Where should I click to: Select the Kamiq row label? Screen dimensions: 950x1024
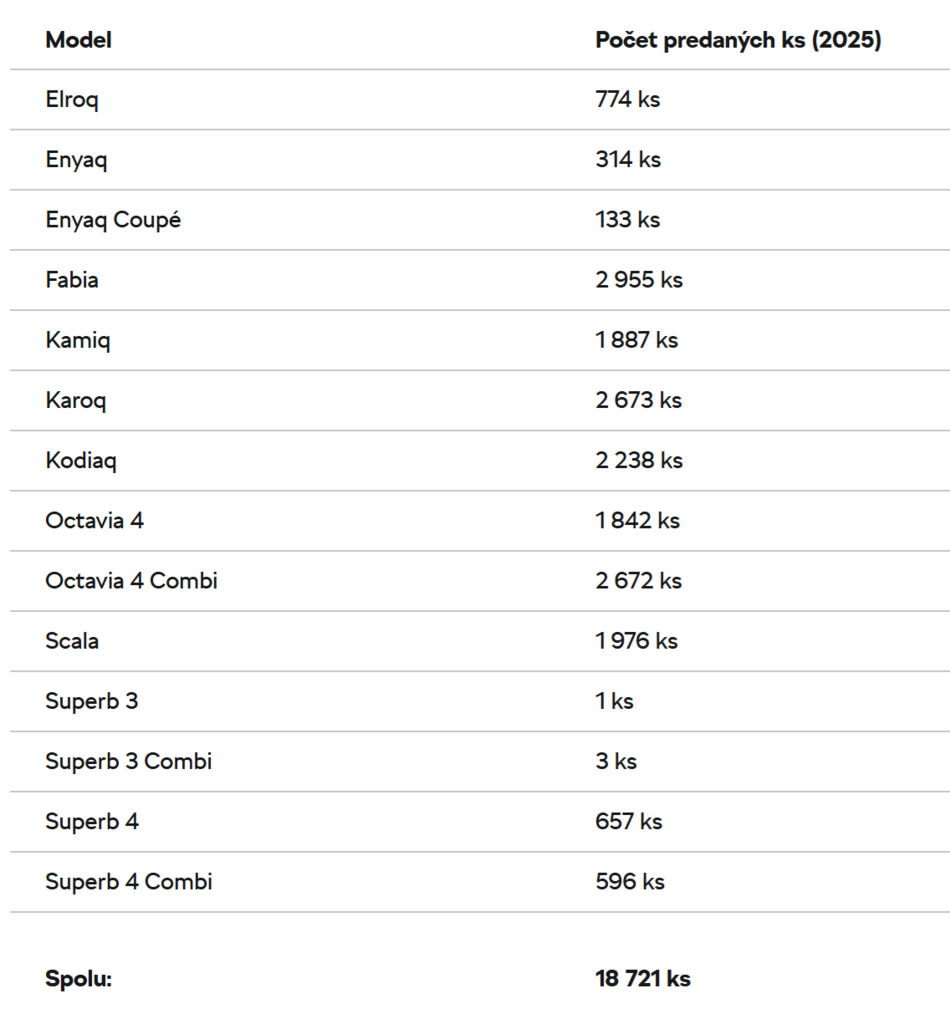click(78, 340)
